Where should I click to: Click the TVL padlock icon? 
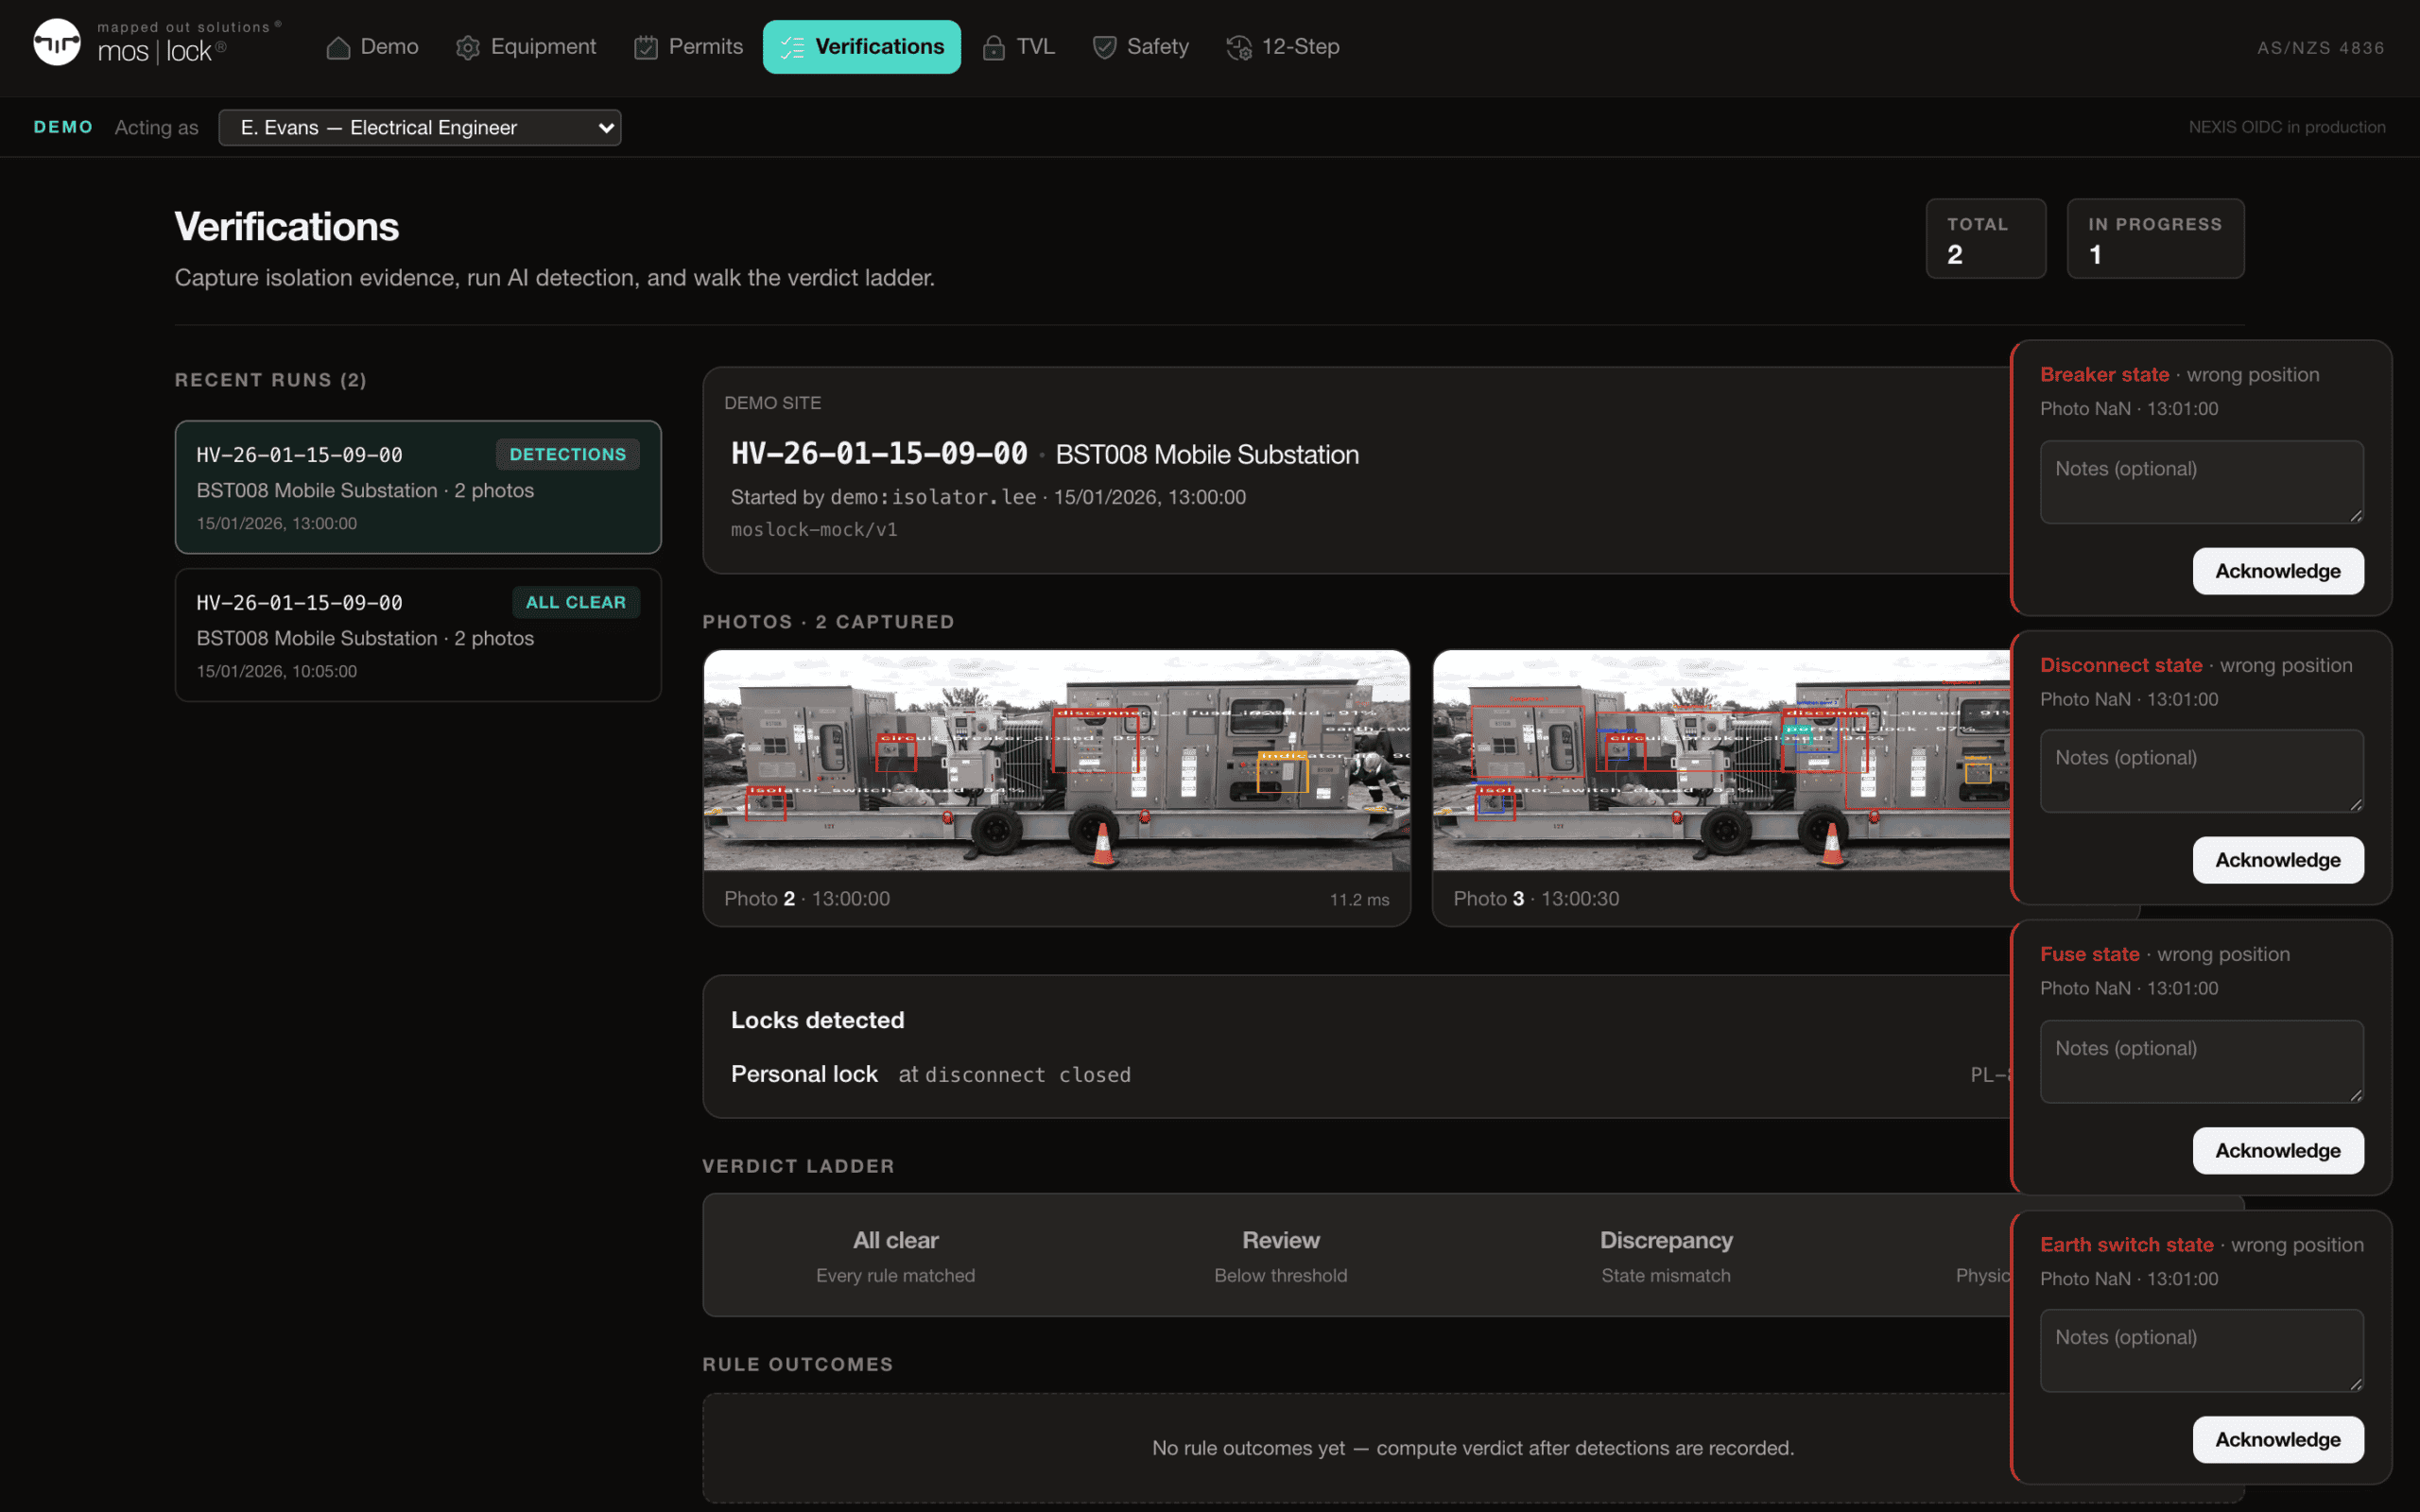tap(993, 47)
